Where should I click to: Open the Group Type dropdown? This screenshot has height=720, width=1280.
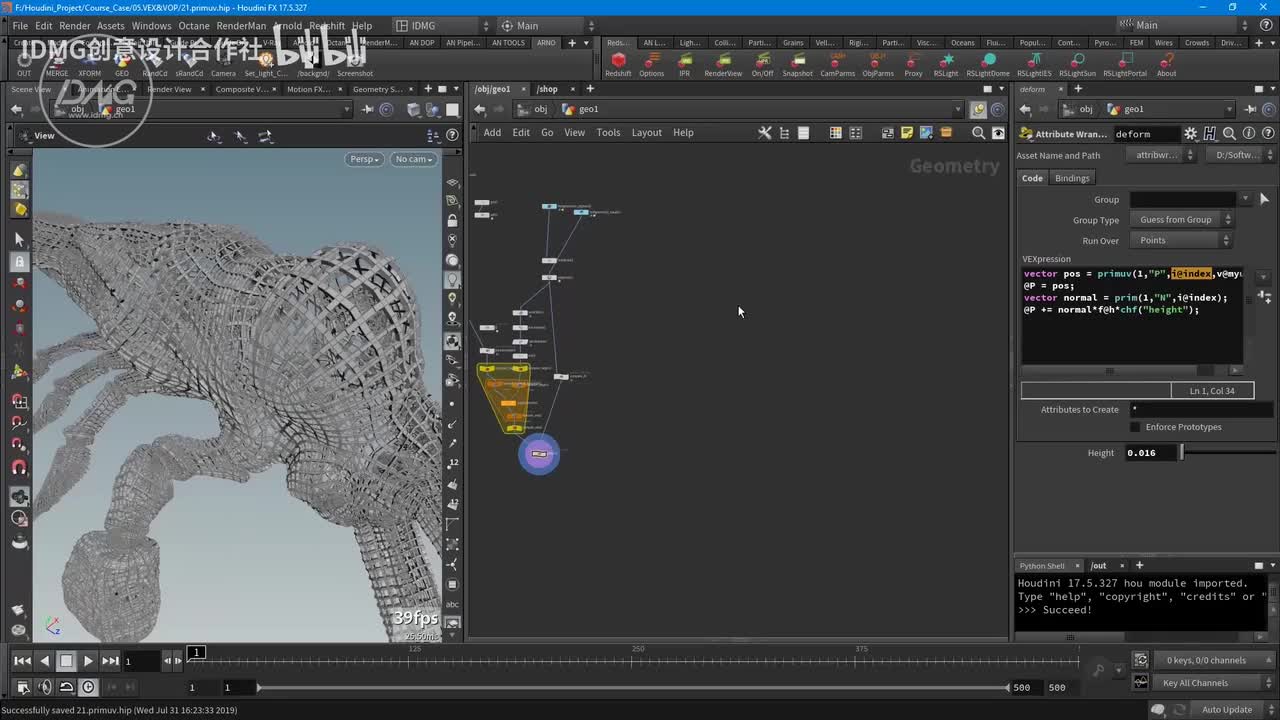click(1183, 220)
